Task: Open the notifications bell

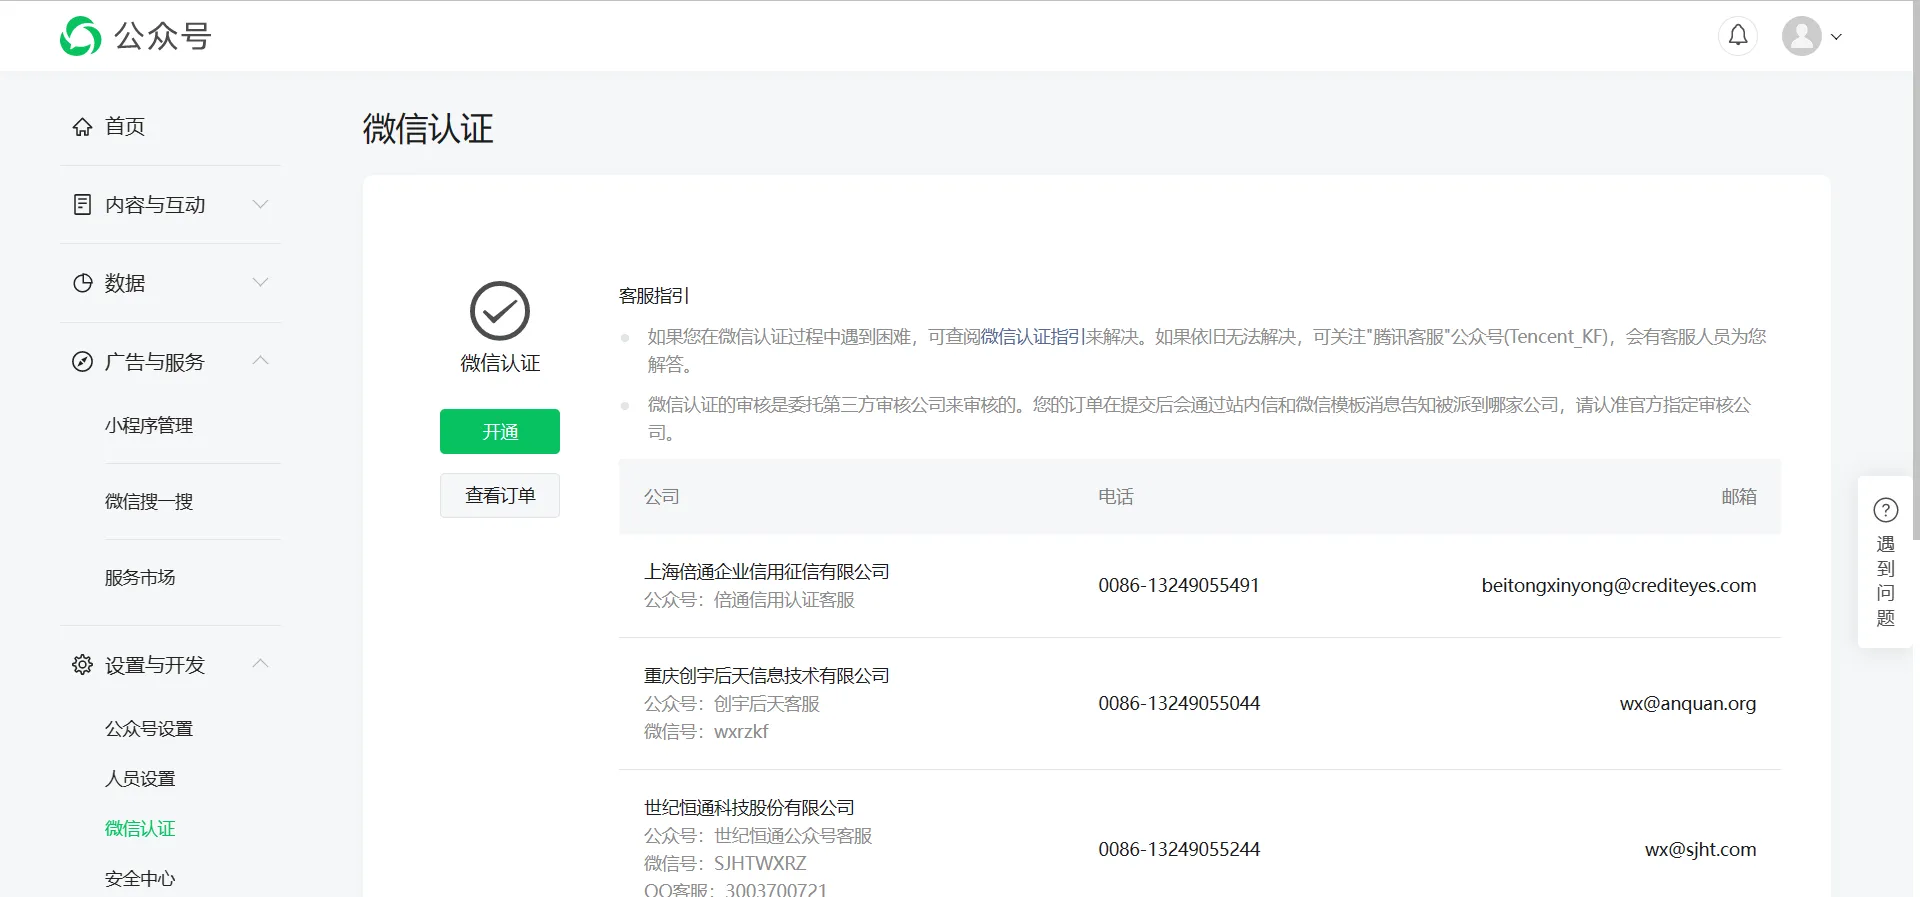Action: (1738, 36)
